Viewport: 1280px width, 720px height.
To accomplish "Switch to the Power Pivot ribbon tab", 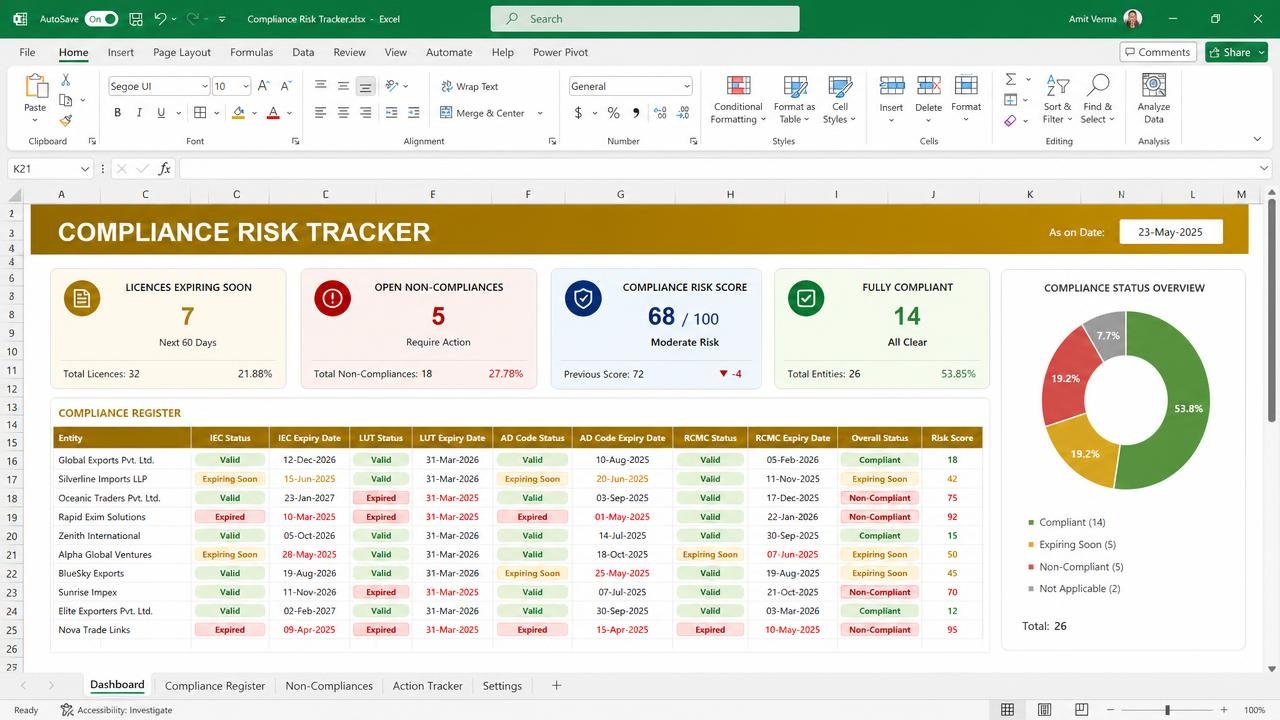I will click(x=560, y=52).
